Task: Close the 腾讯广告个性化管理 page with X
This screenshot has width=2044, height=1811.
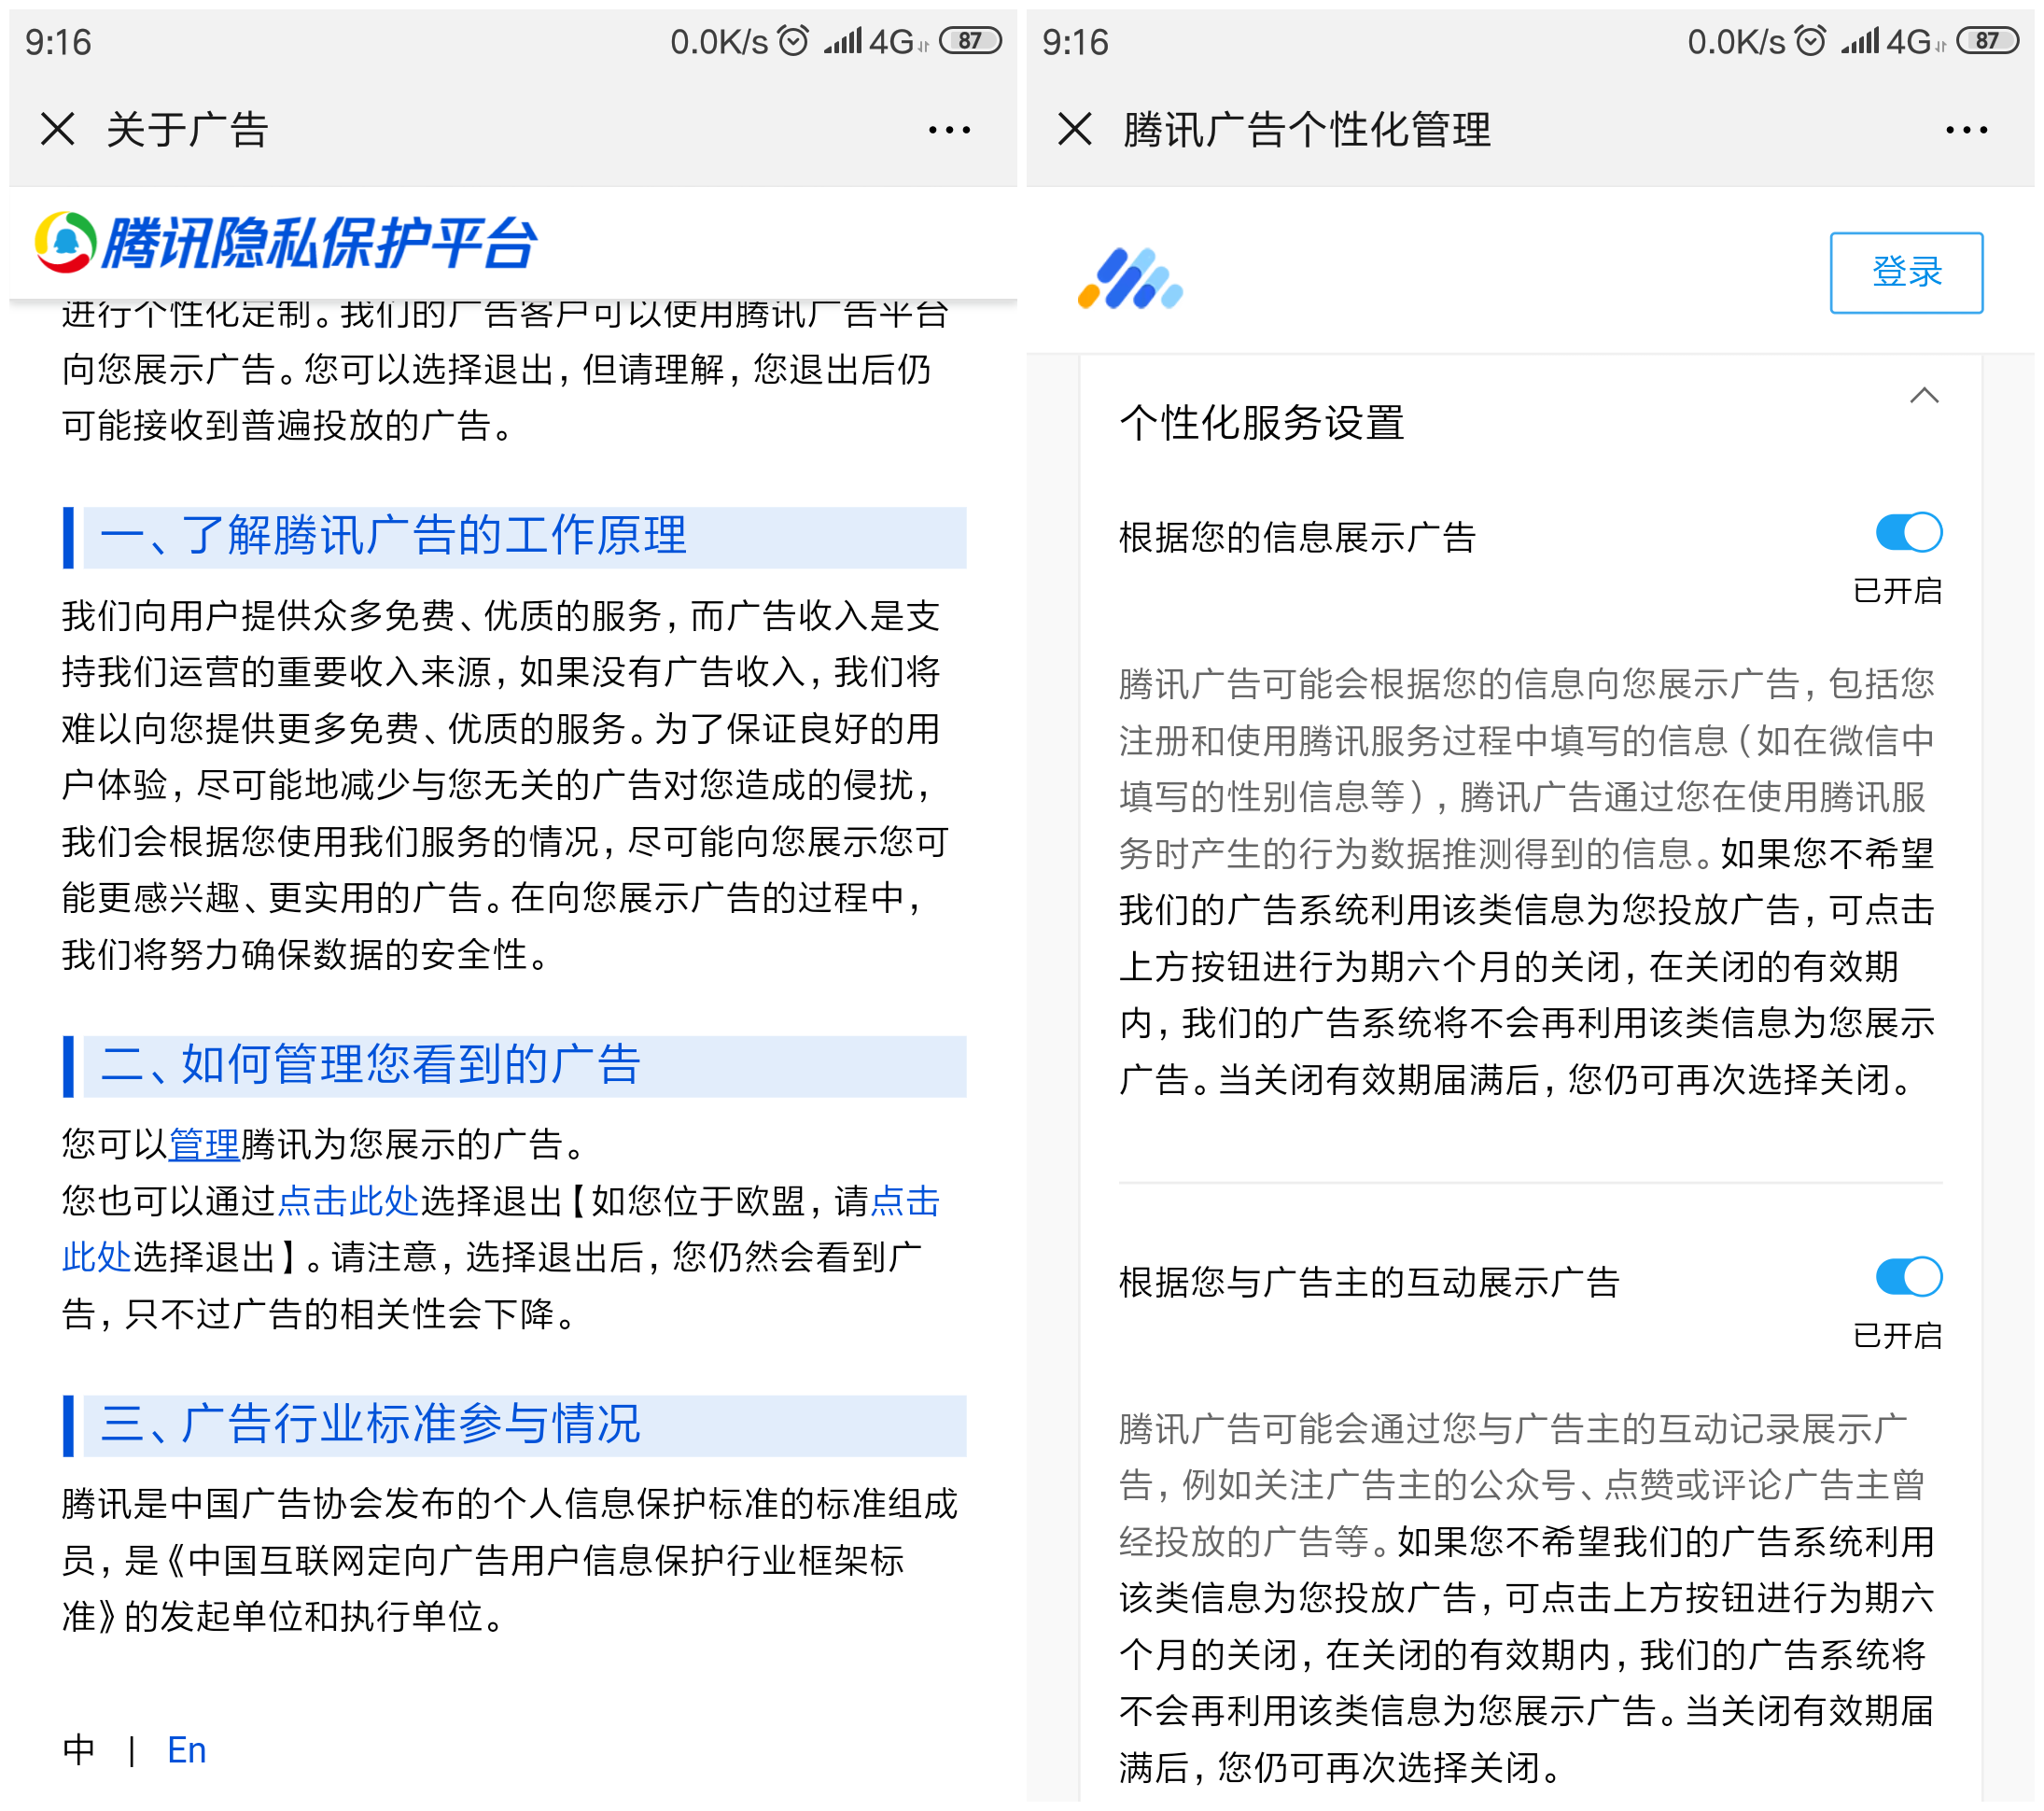Action: [x=1075, y=129]
